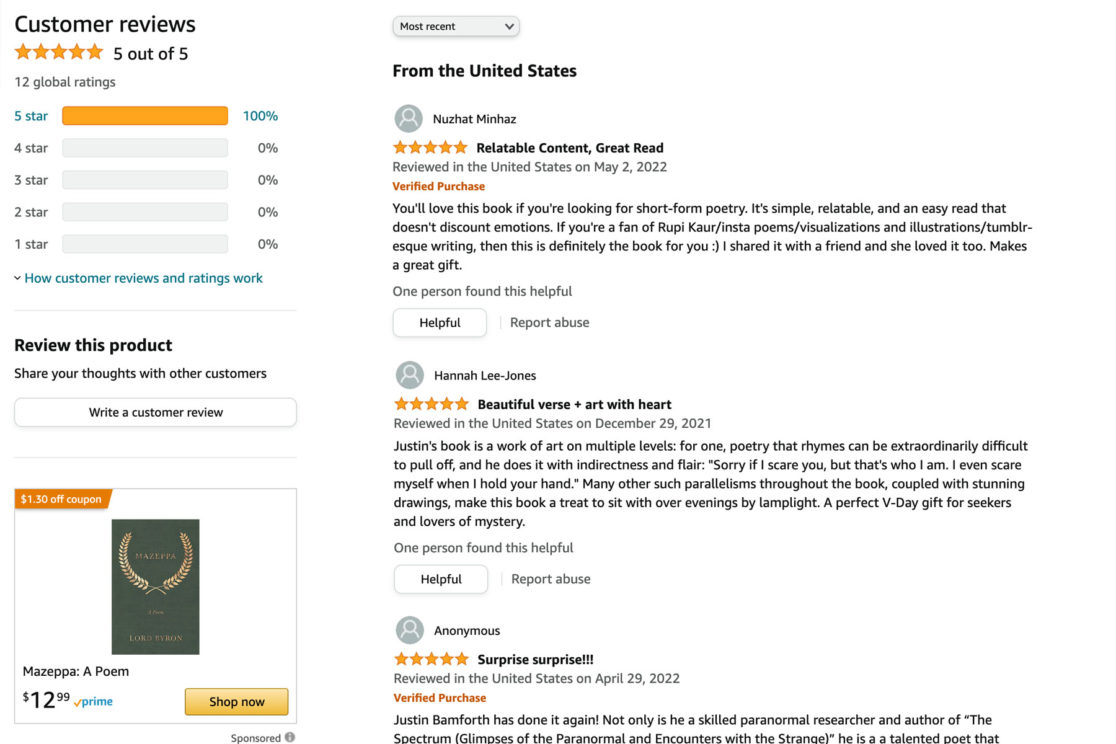Viewport: 1116px width, 744px height.
Task: Click the "Write a customer review" button
Action: point(155,412)
